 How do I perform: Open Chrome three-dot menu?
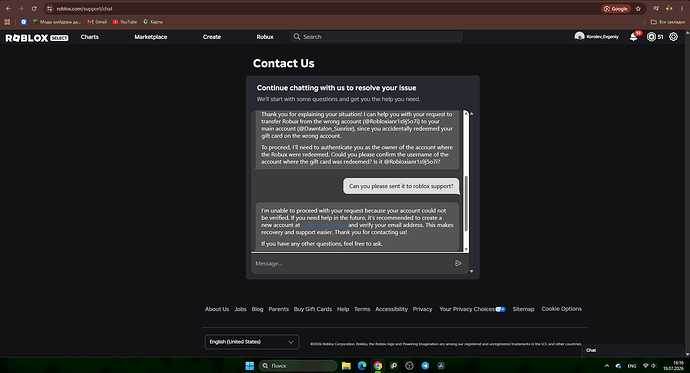682,8
